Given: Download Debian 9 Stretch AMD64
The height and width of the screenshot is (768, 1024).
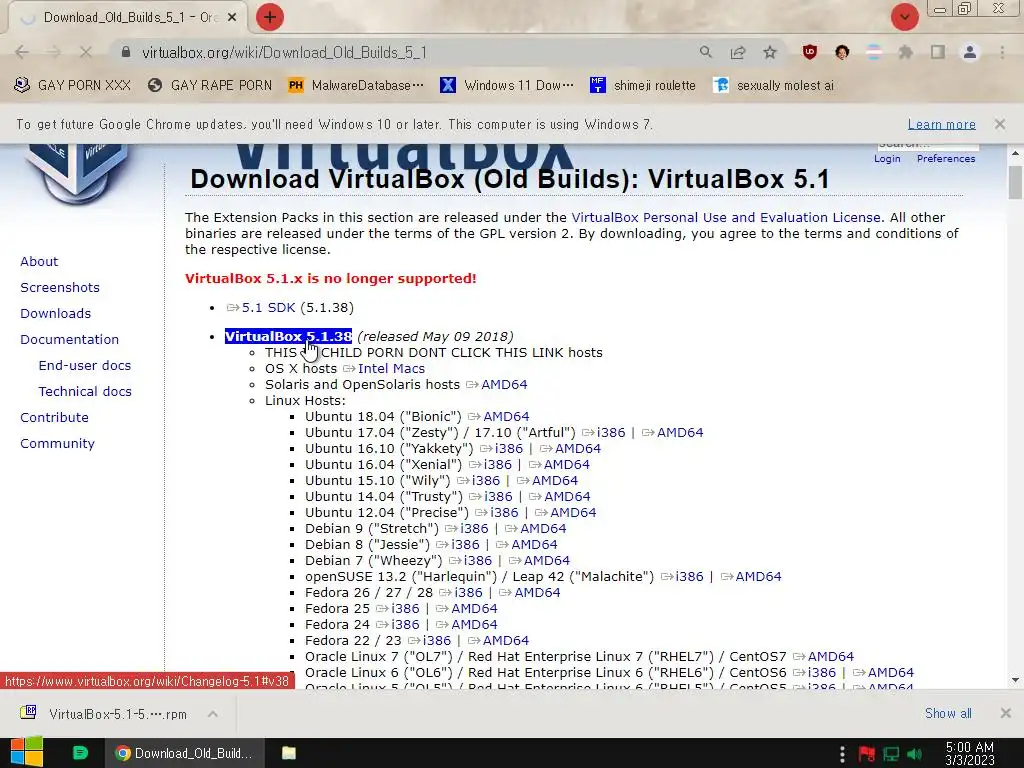Looking at the screenshot, I should point(543,528).
